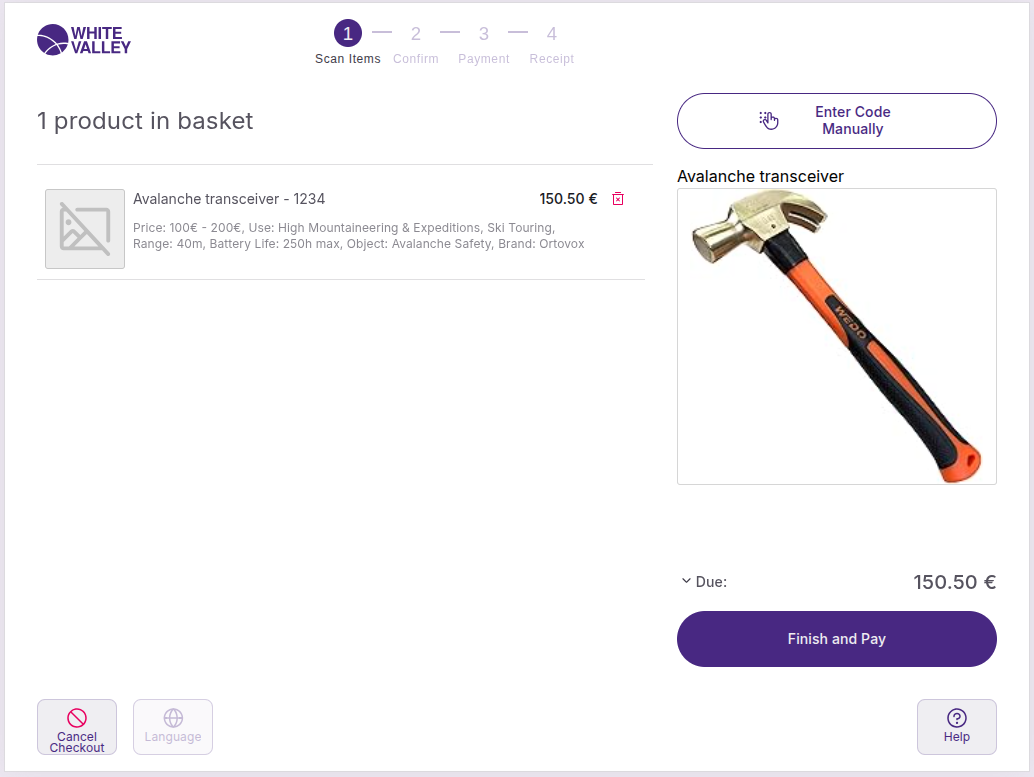This screenshot has width=1034, height=777.
Task: Go to step 4 Receipt
Action: pos(552,34)
